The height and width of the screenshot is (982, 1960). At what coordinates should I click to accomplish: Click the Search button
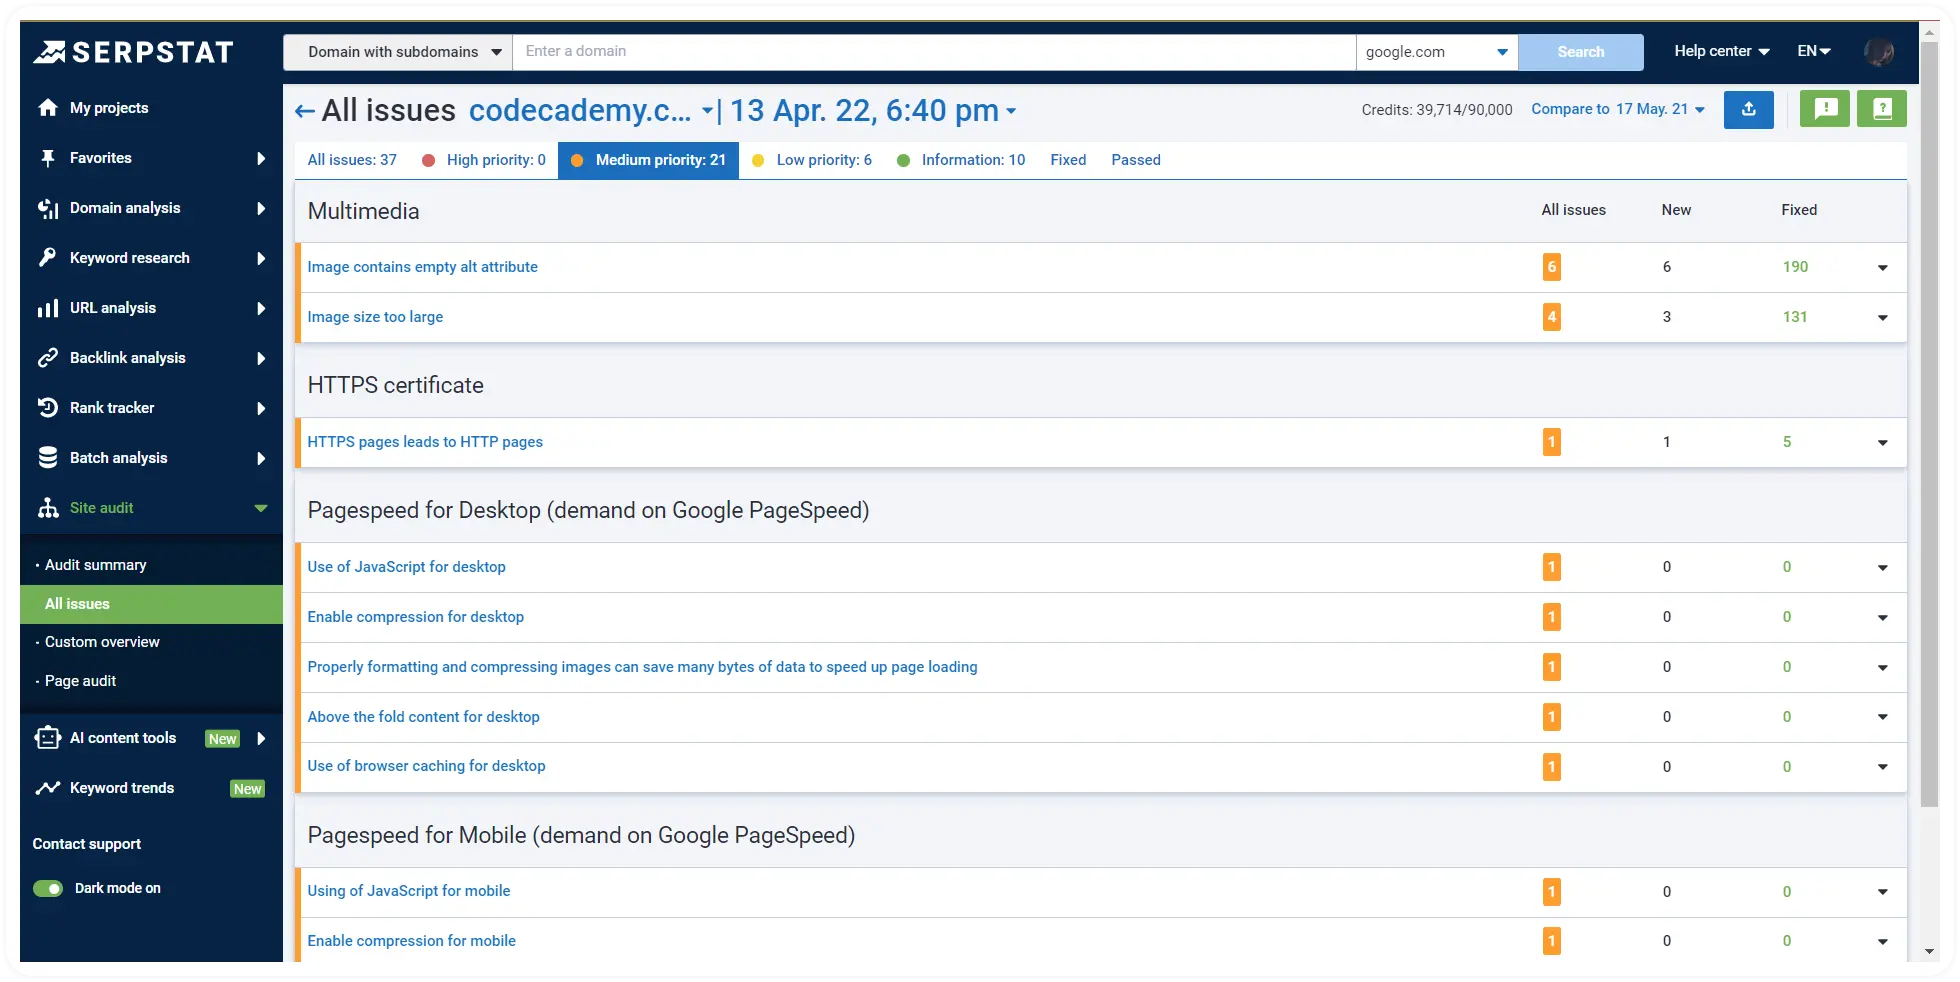pyautogui.click(x=1580, y=52)
